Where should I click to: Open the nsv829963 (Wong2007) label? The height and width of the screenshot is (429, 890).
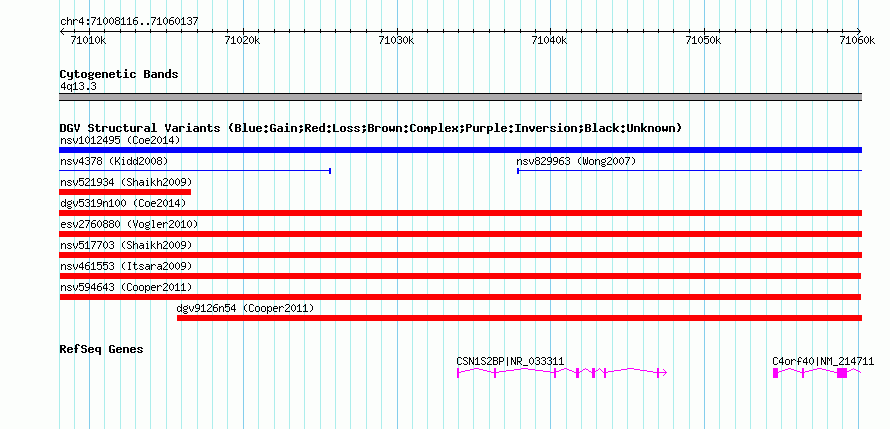(x=576, y=161)
